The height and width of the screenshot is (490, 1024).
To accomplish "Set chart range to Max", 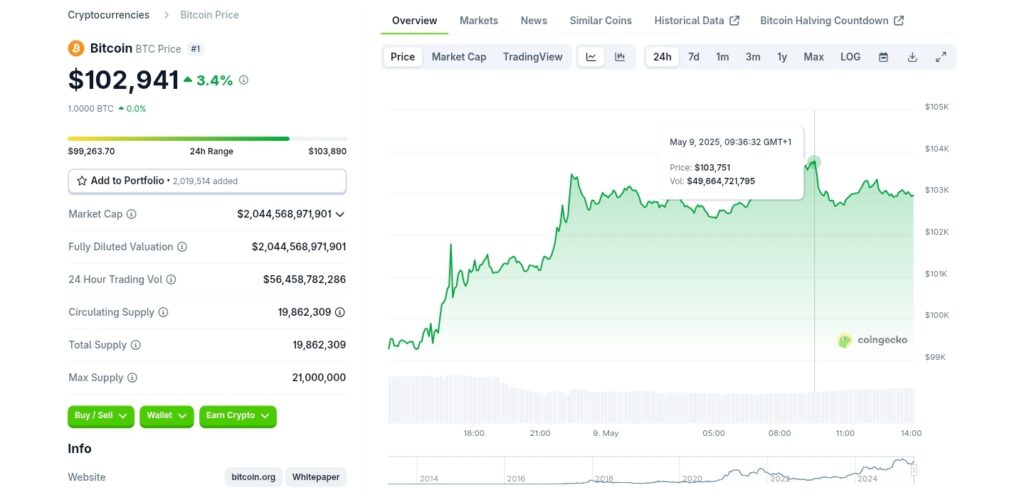I will click(814, 57).
